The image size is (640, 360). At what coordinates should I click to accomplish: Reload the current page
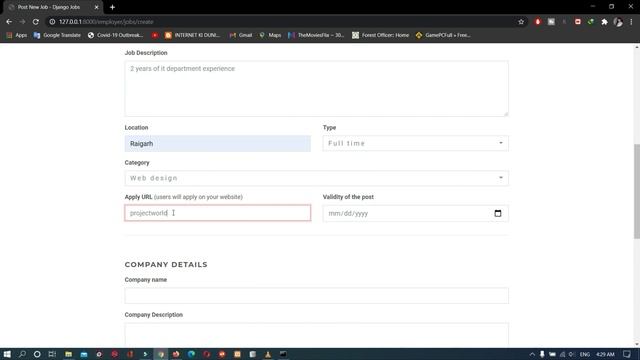point(36,22)
